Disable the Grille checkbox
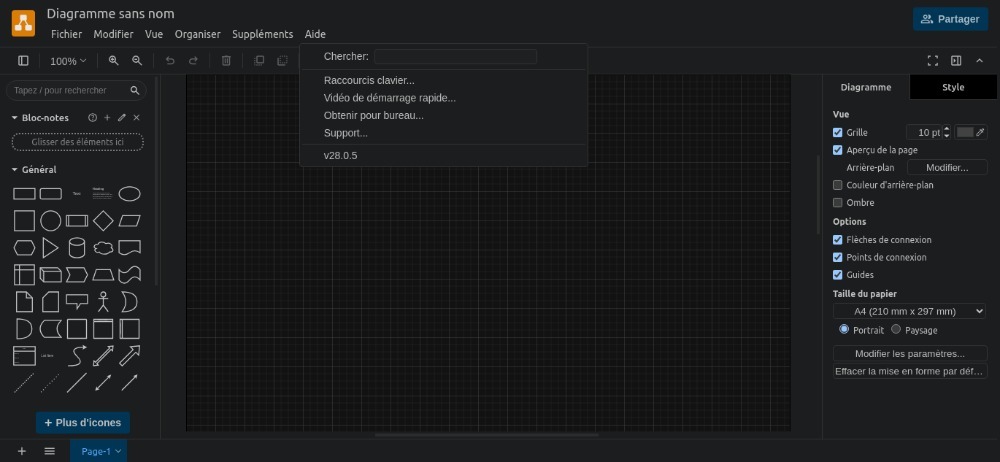The image size is (1000, 462). [838, 132]
